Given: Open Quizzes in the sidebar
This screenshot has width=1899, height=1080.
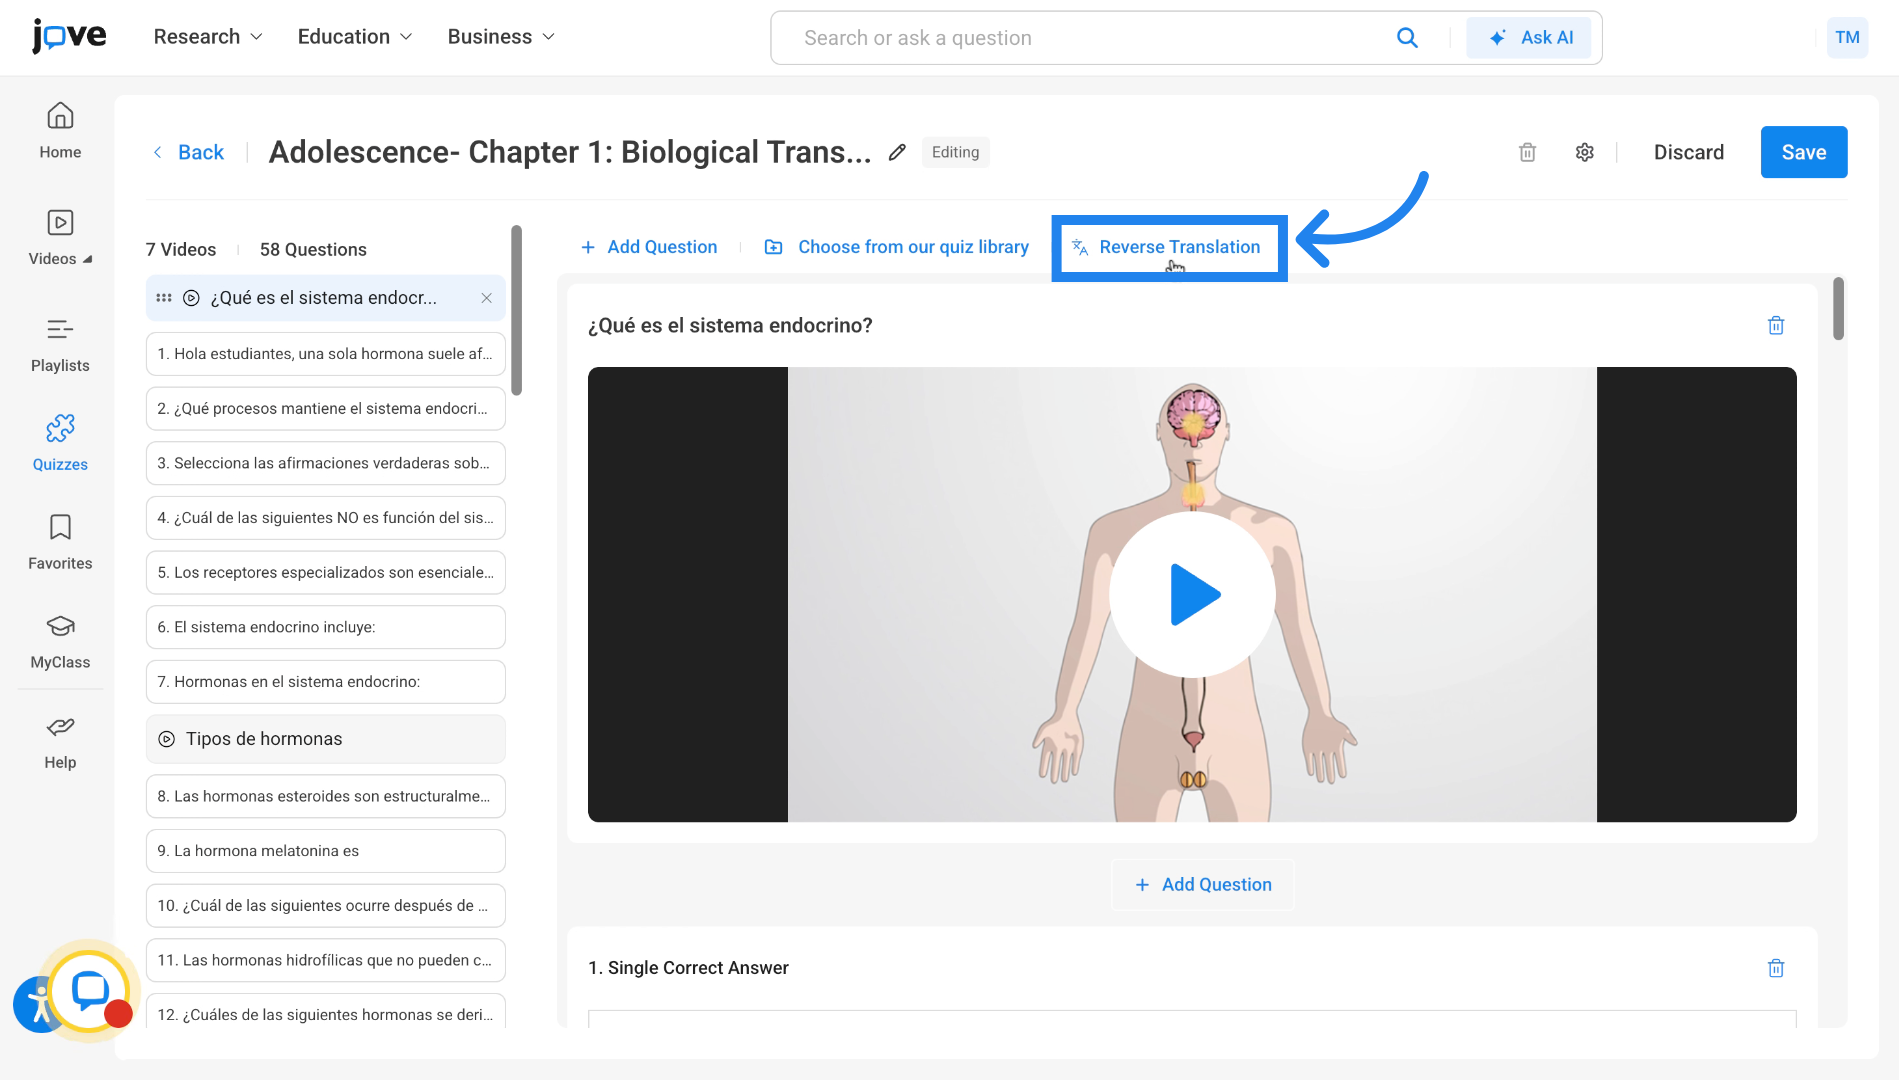Looking at the screenshot, I should tap(60, 441).
